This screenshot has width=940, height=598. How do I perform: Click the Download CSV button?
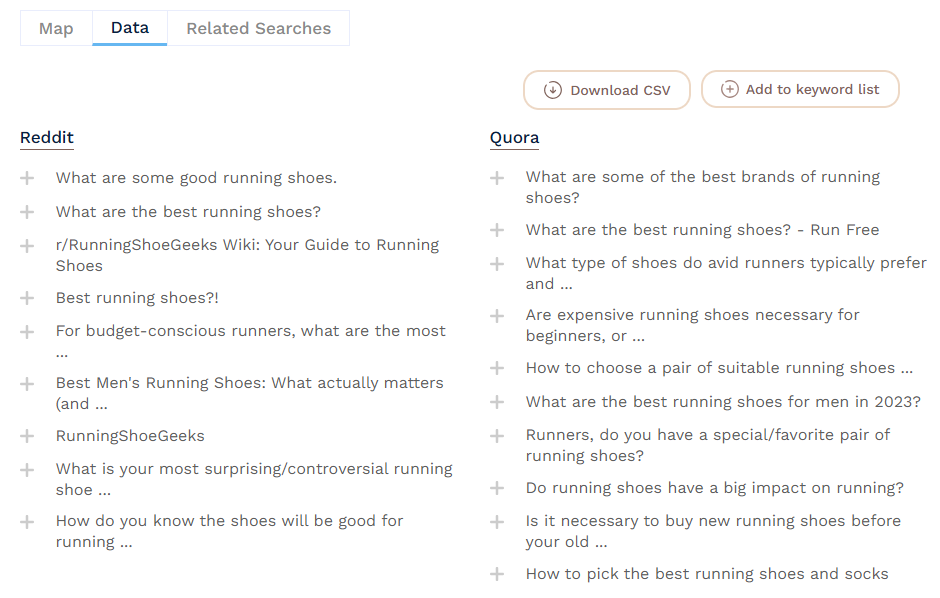coord(606,89)
